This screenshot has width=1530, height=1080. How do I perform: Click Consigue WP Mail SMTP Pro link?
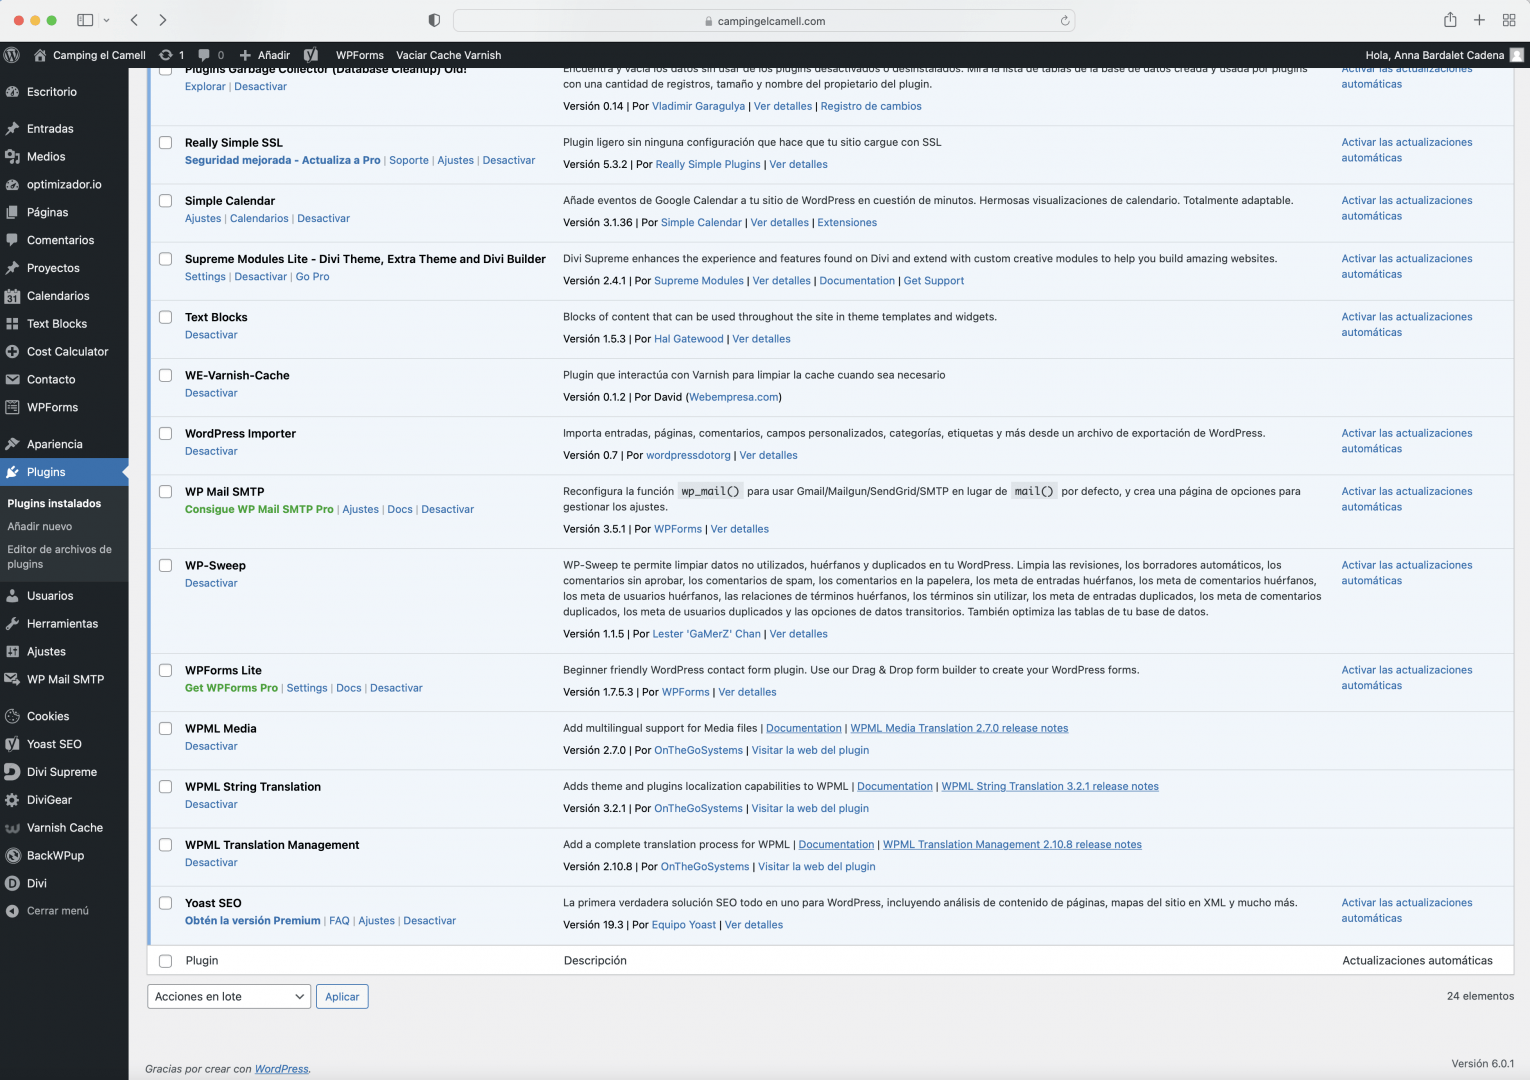259,510
